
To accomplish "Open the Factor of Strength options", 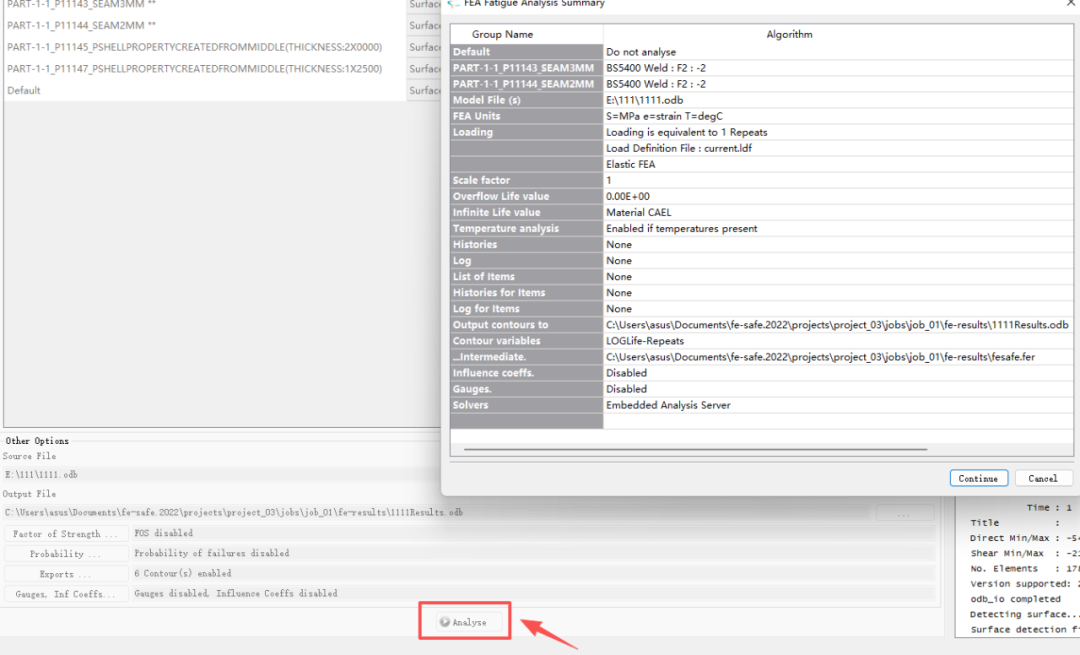I will 65,534.
